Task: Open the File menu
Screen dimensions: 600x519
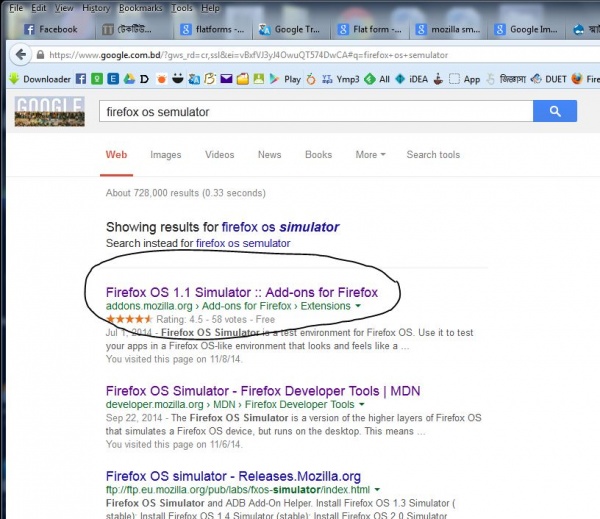Action: click(x=16, y=8)
